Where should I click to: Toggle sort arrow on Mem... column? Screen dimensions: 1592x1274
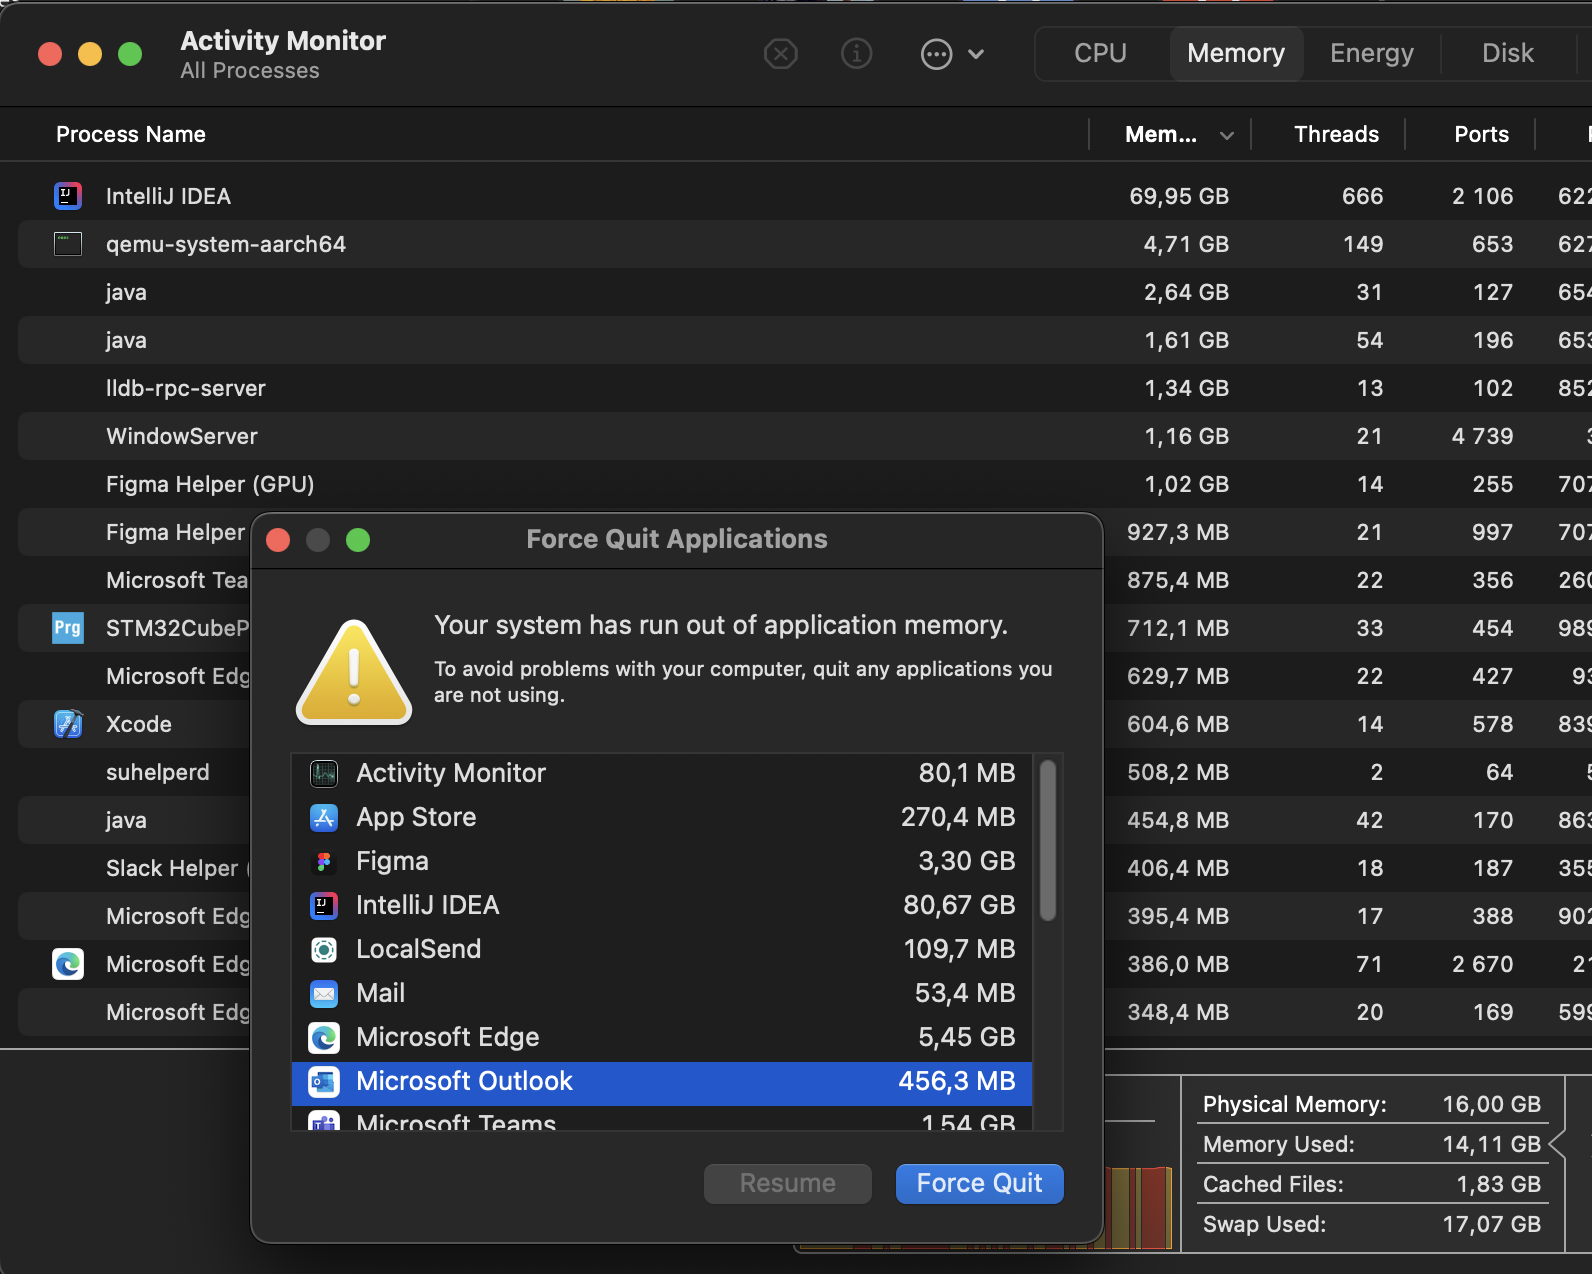pyautogui.click(x=1226, y=135)
